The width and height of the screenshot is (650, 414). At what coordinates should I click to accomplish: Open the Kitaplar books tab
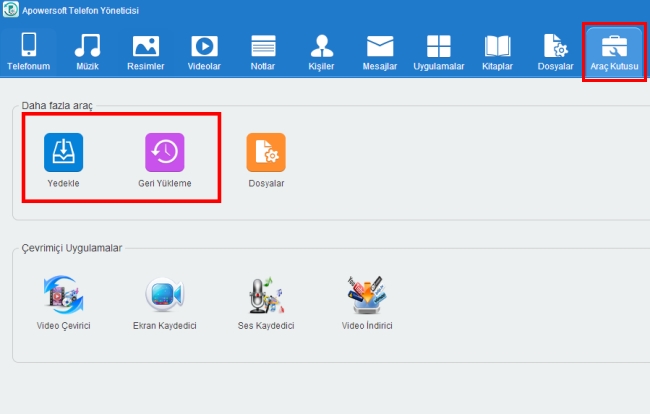[497, 52]
